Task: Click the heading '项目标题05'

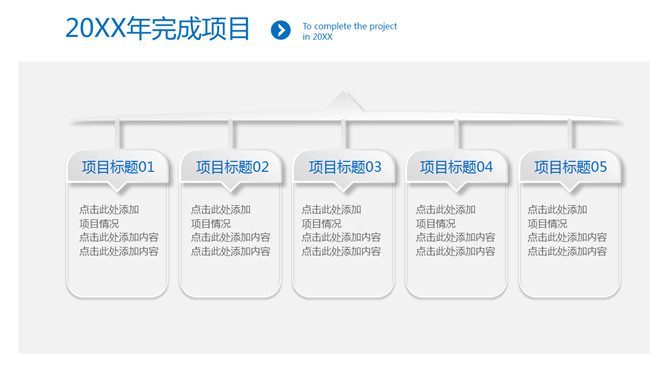Action: coord(571,167)
